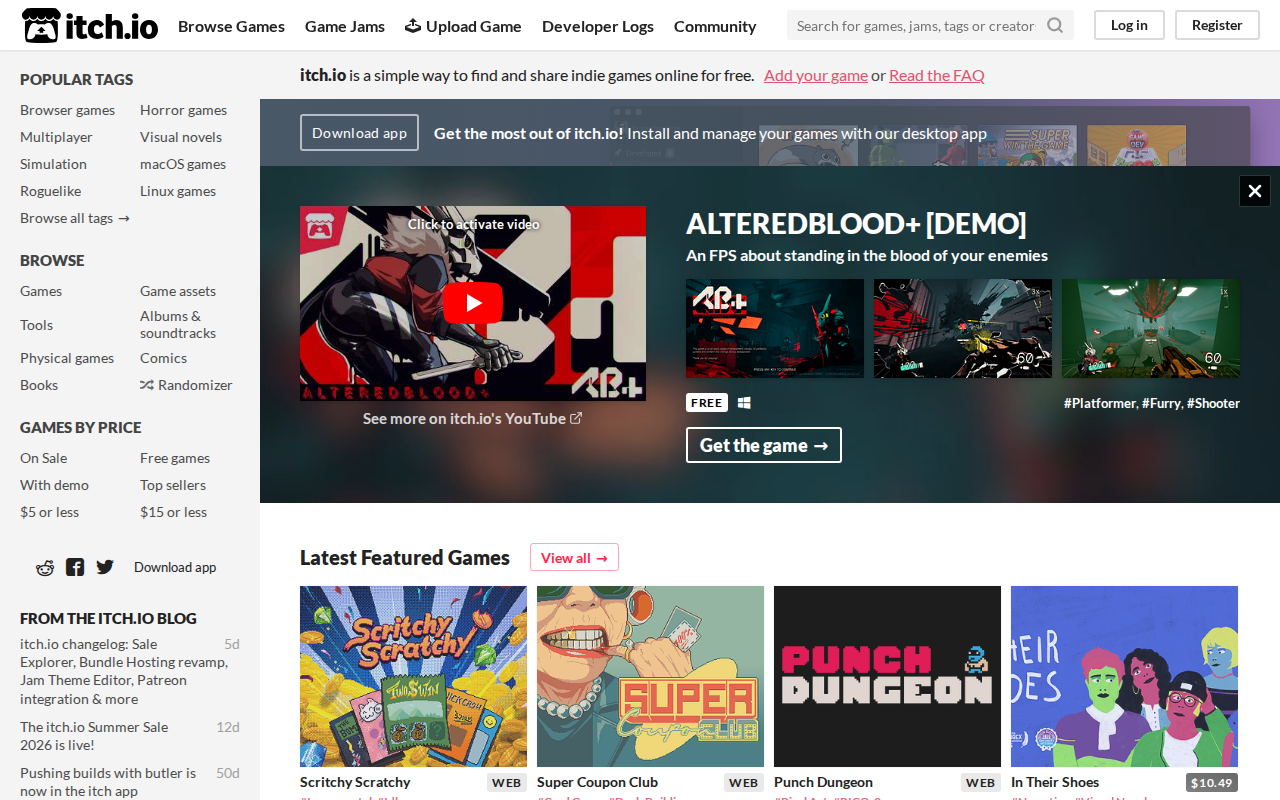Show games $5 or less
The width and height of the screenshot is (1280, 800).
coord(49,512)
